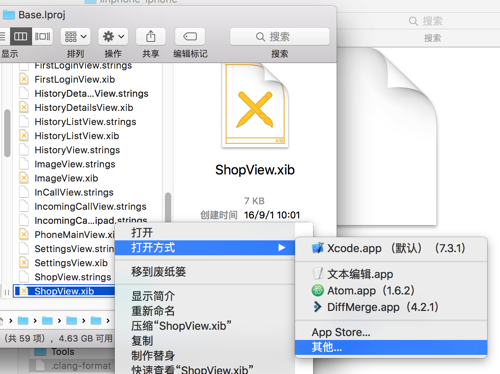Select InCallView.strings file

74,193
